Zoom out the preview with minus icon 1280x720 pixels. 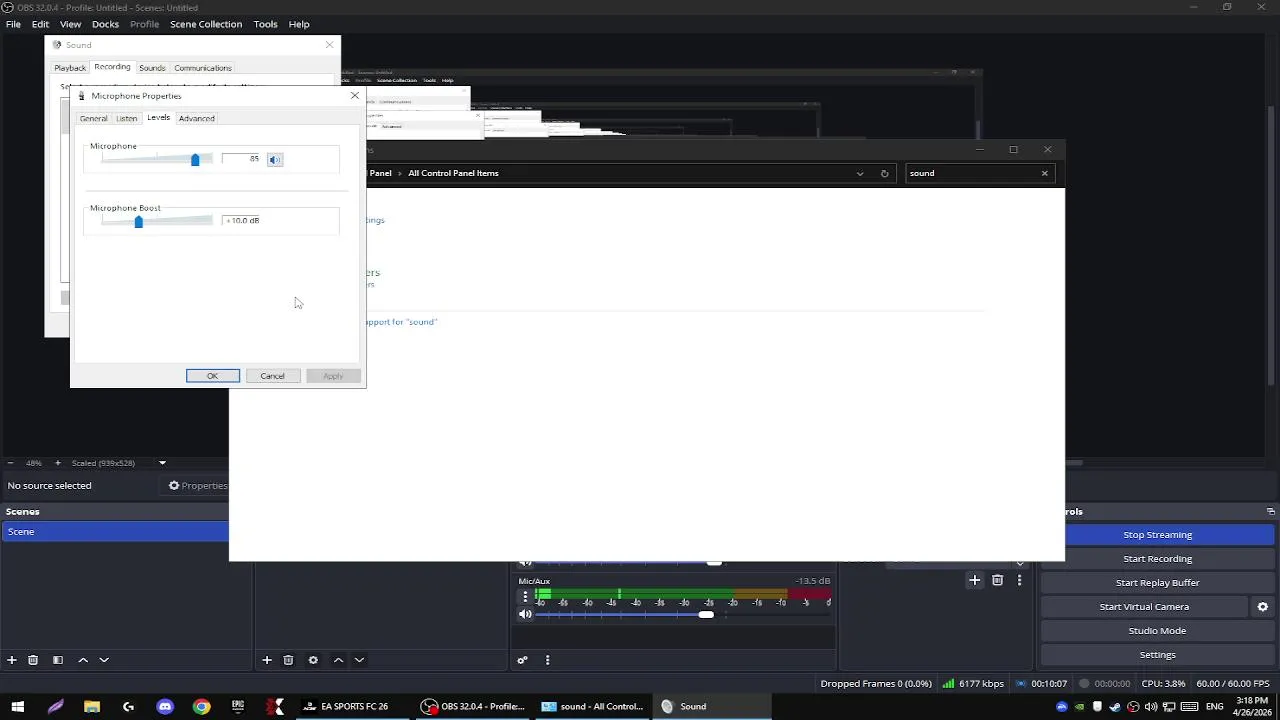click(x=10, y=463)
